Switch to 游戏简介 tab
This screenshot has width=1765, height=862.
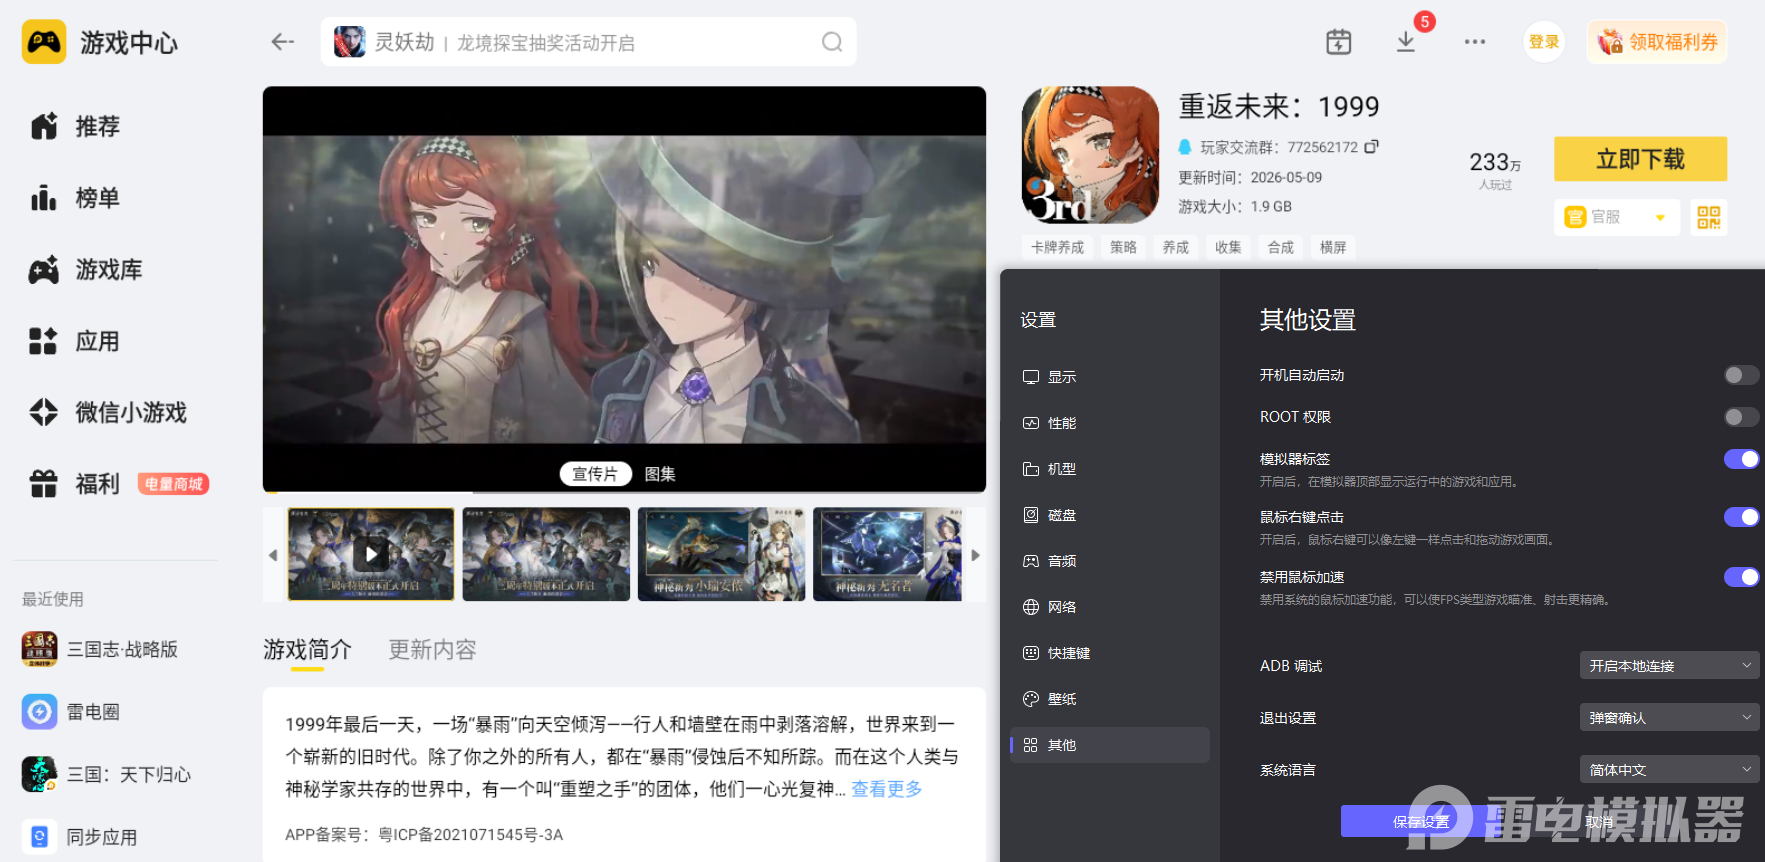coord(307,650)
